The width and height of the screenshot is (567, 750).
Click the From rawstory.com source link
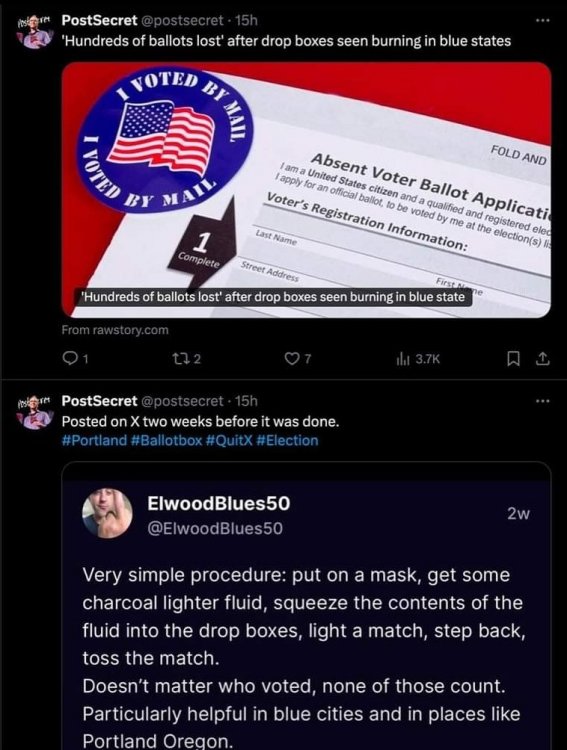(x=115, y=330)
